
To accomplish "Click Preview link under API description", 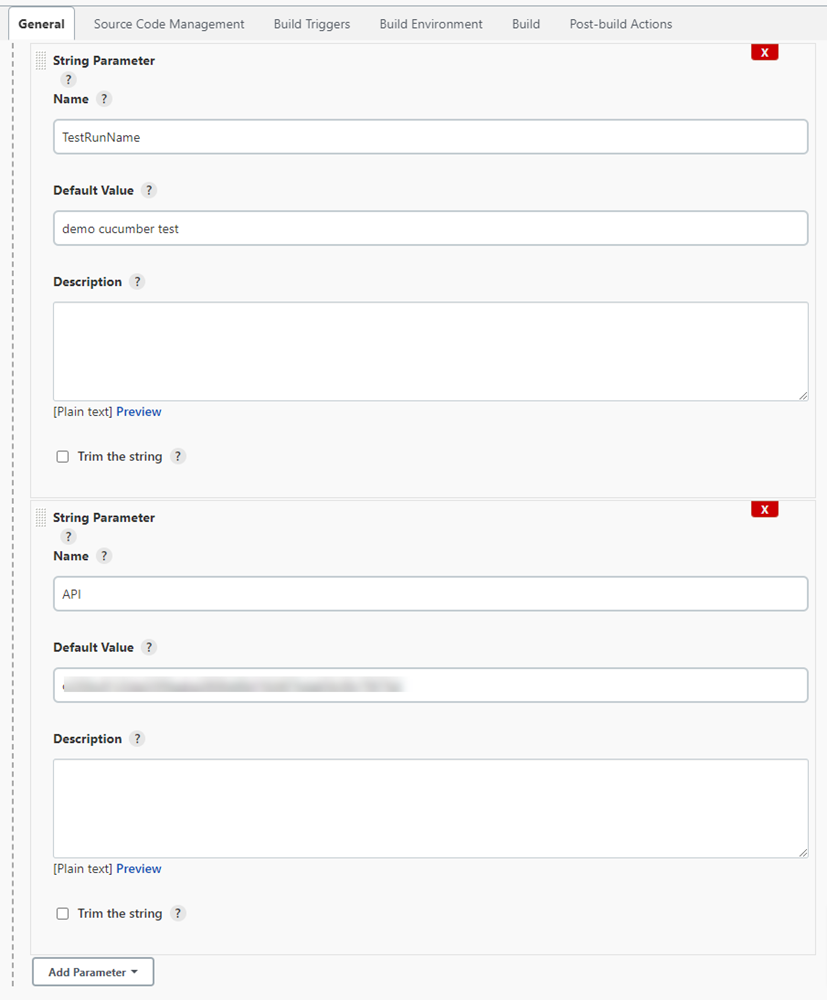I will pyautogui.click(x=138, y=869).
